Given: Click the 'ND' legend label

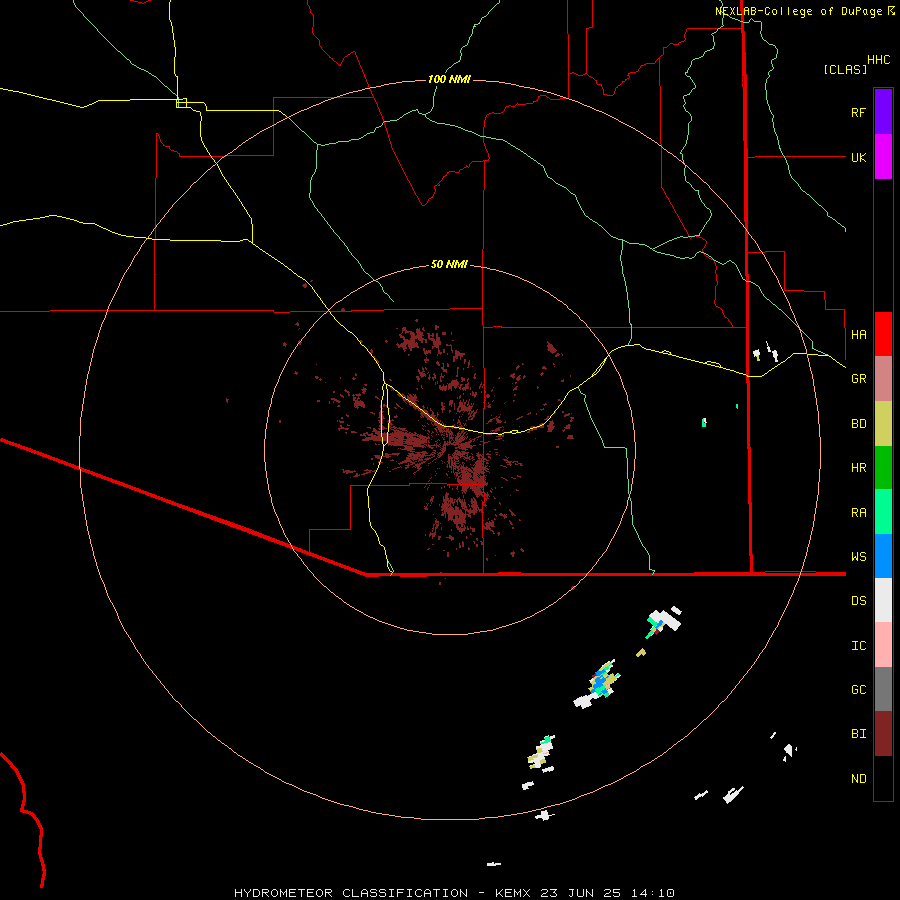Looking at the screenshot, I should [x=858, y=778].
